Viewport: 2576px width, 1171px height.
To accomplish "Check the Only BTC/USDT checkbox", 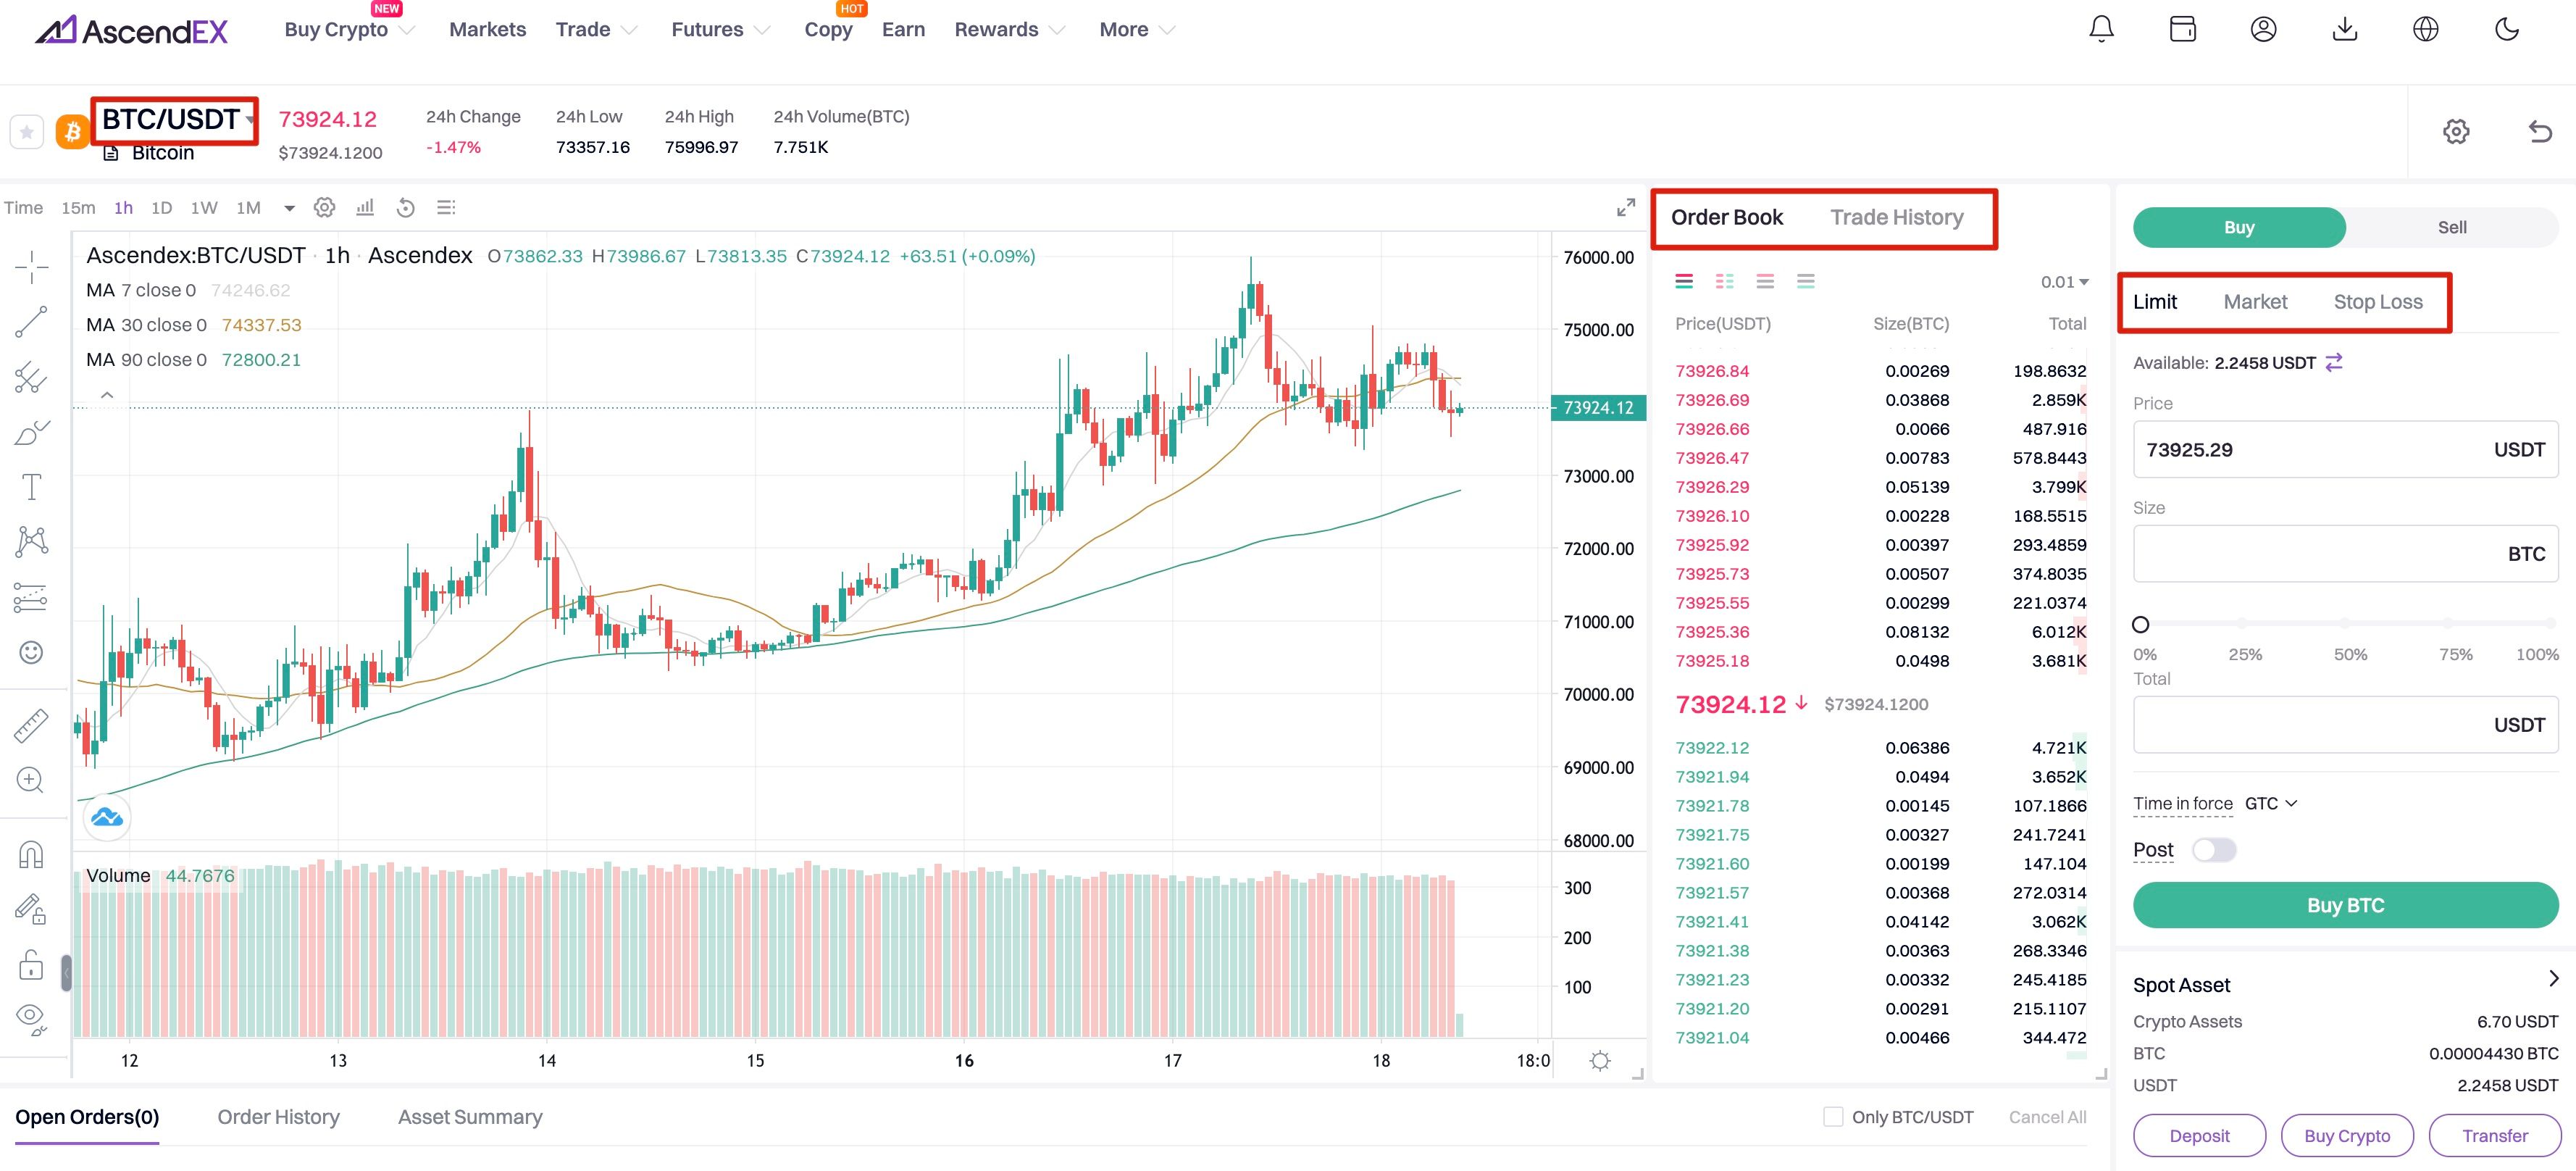I will pos(1832,1117).
